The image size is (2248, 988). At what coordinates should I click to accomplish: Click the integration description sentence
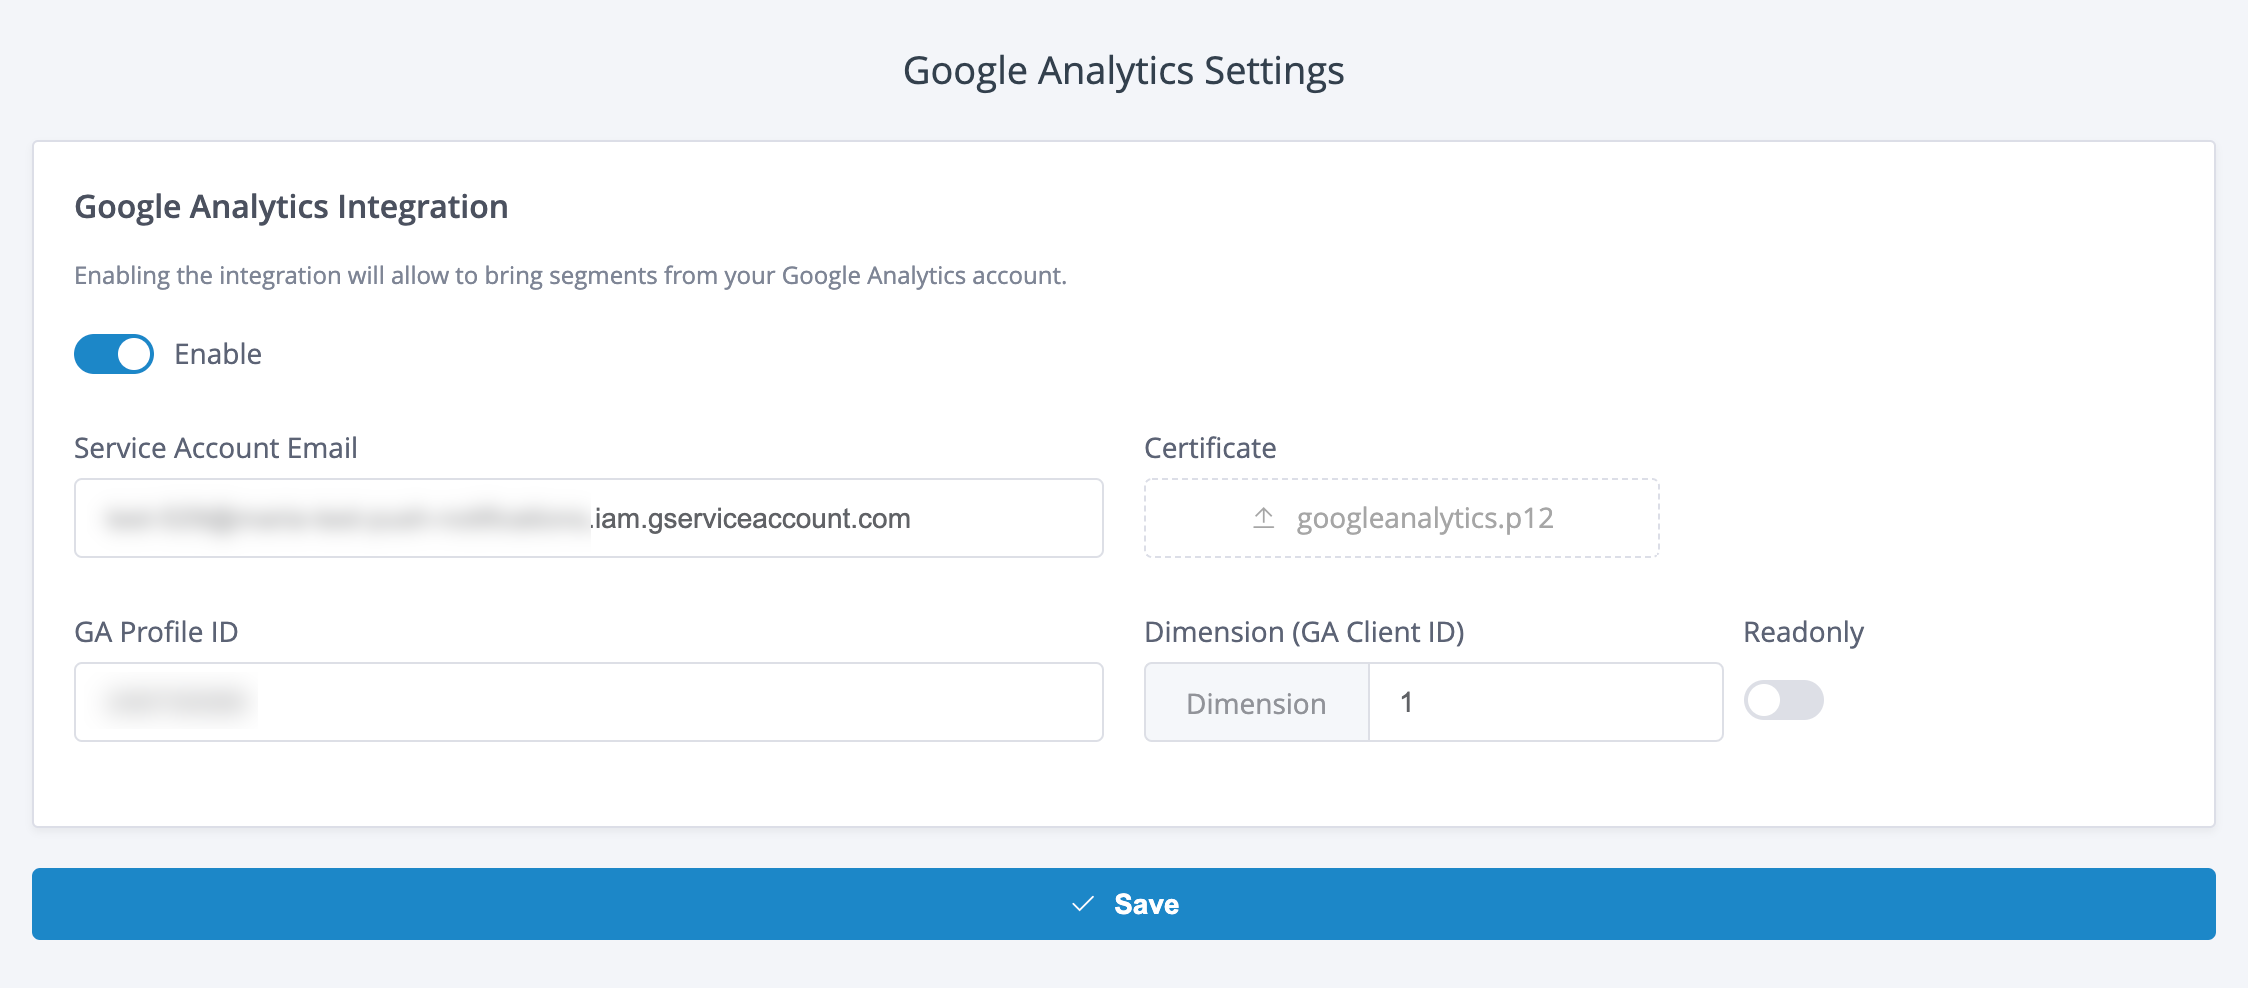pos(570,275)
